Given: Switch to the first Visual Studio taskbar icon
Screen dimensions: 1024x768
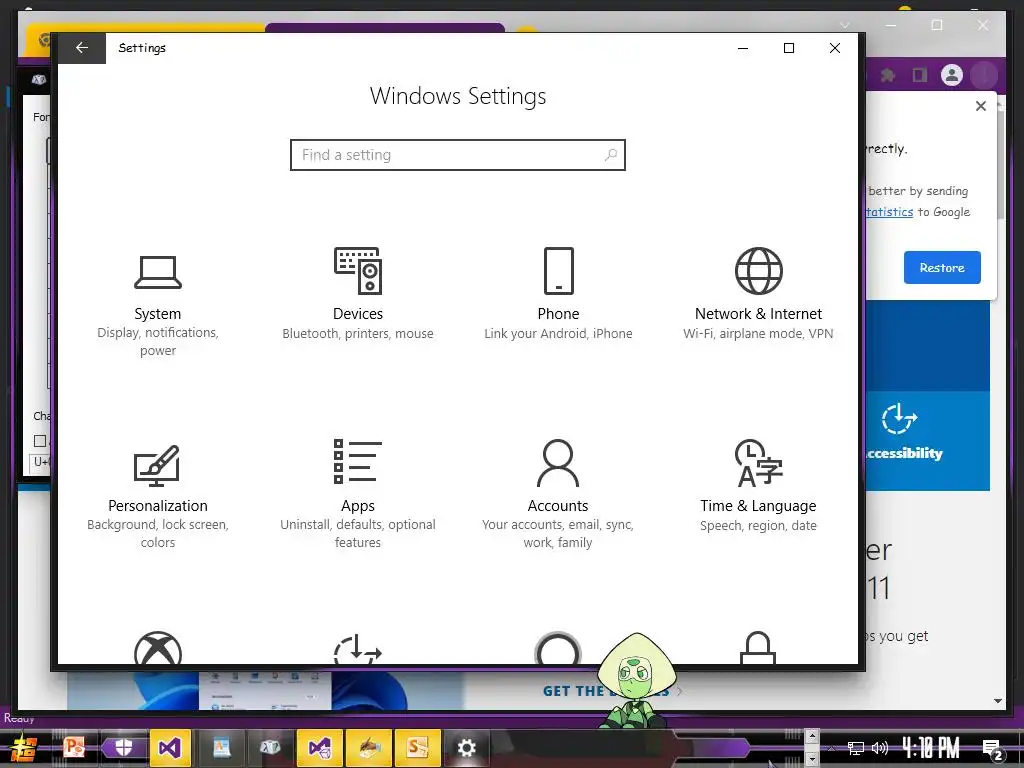Looking at the screenshot, I should 170,747.
